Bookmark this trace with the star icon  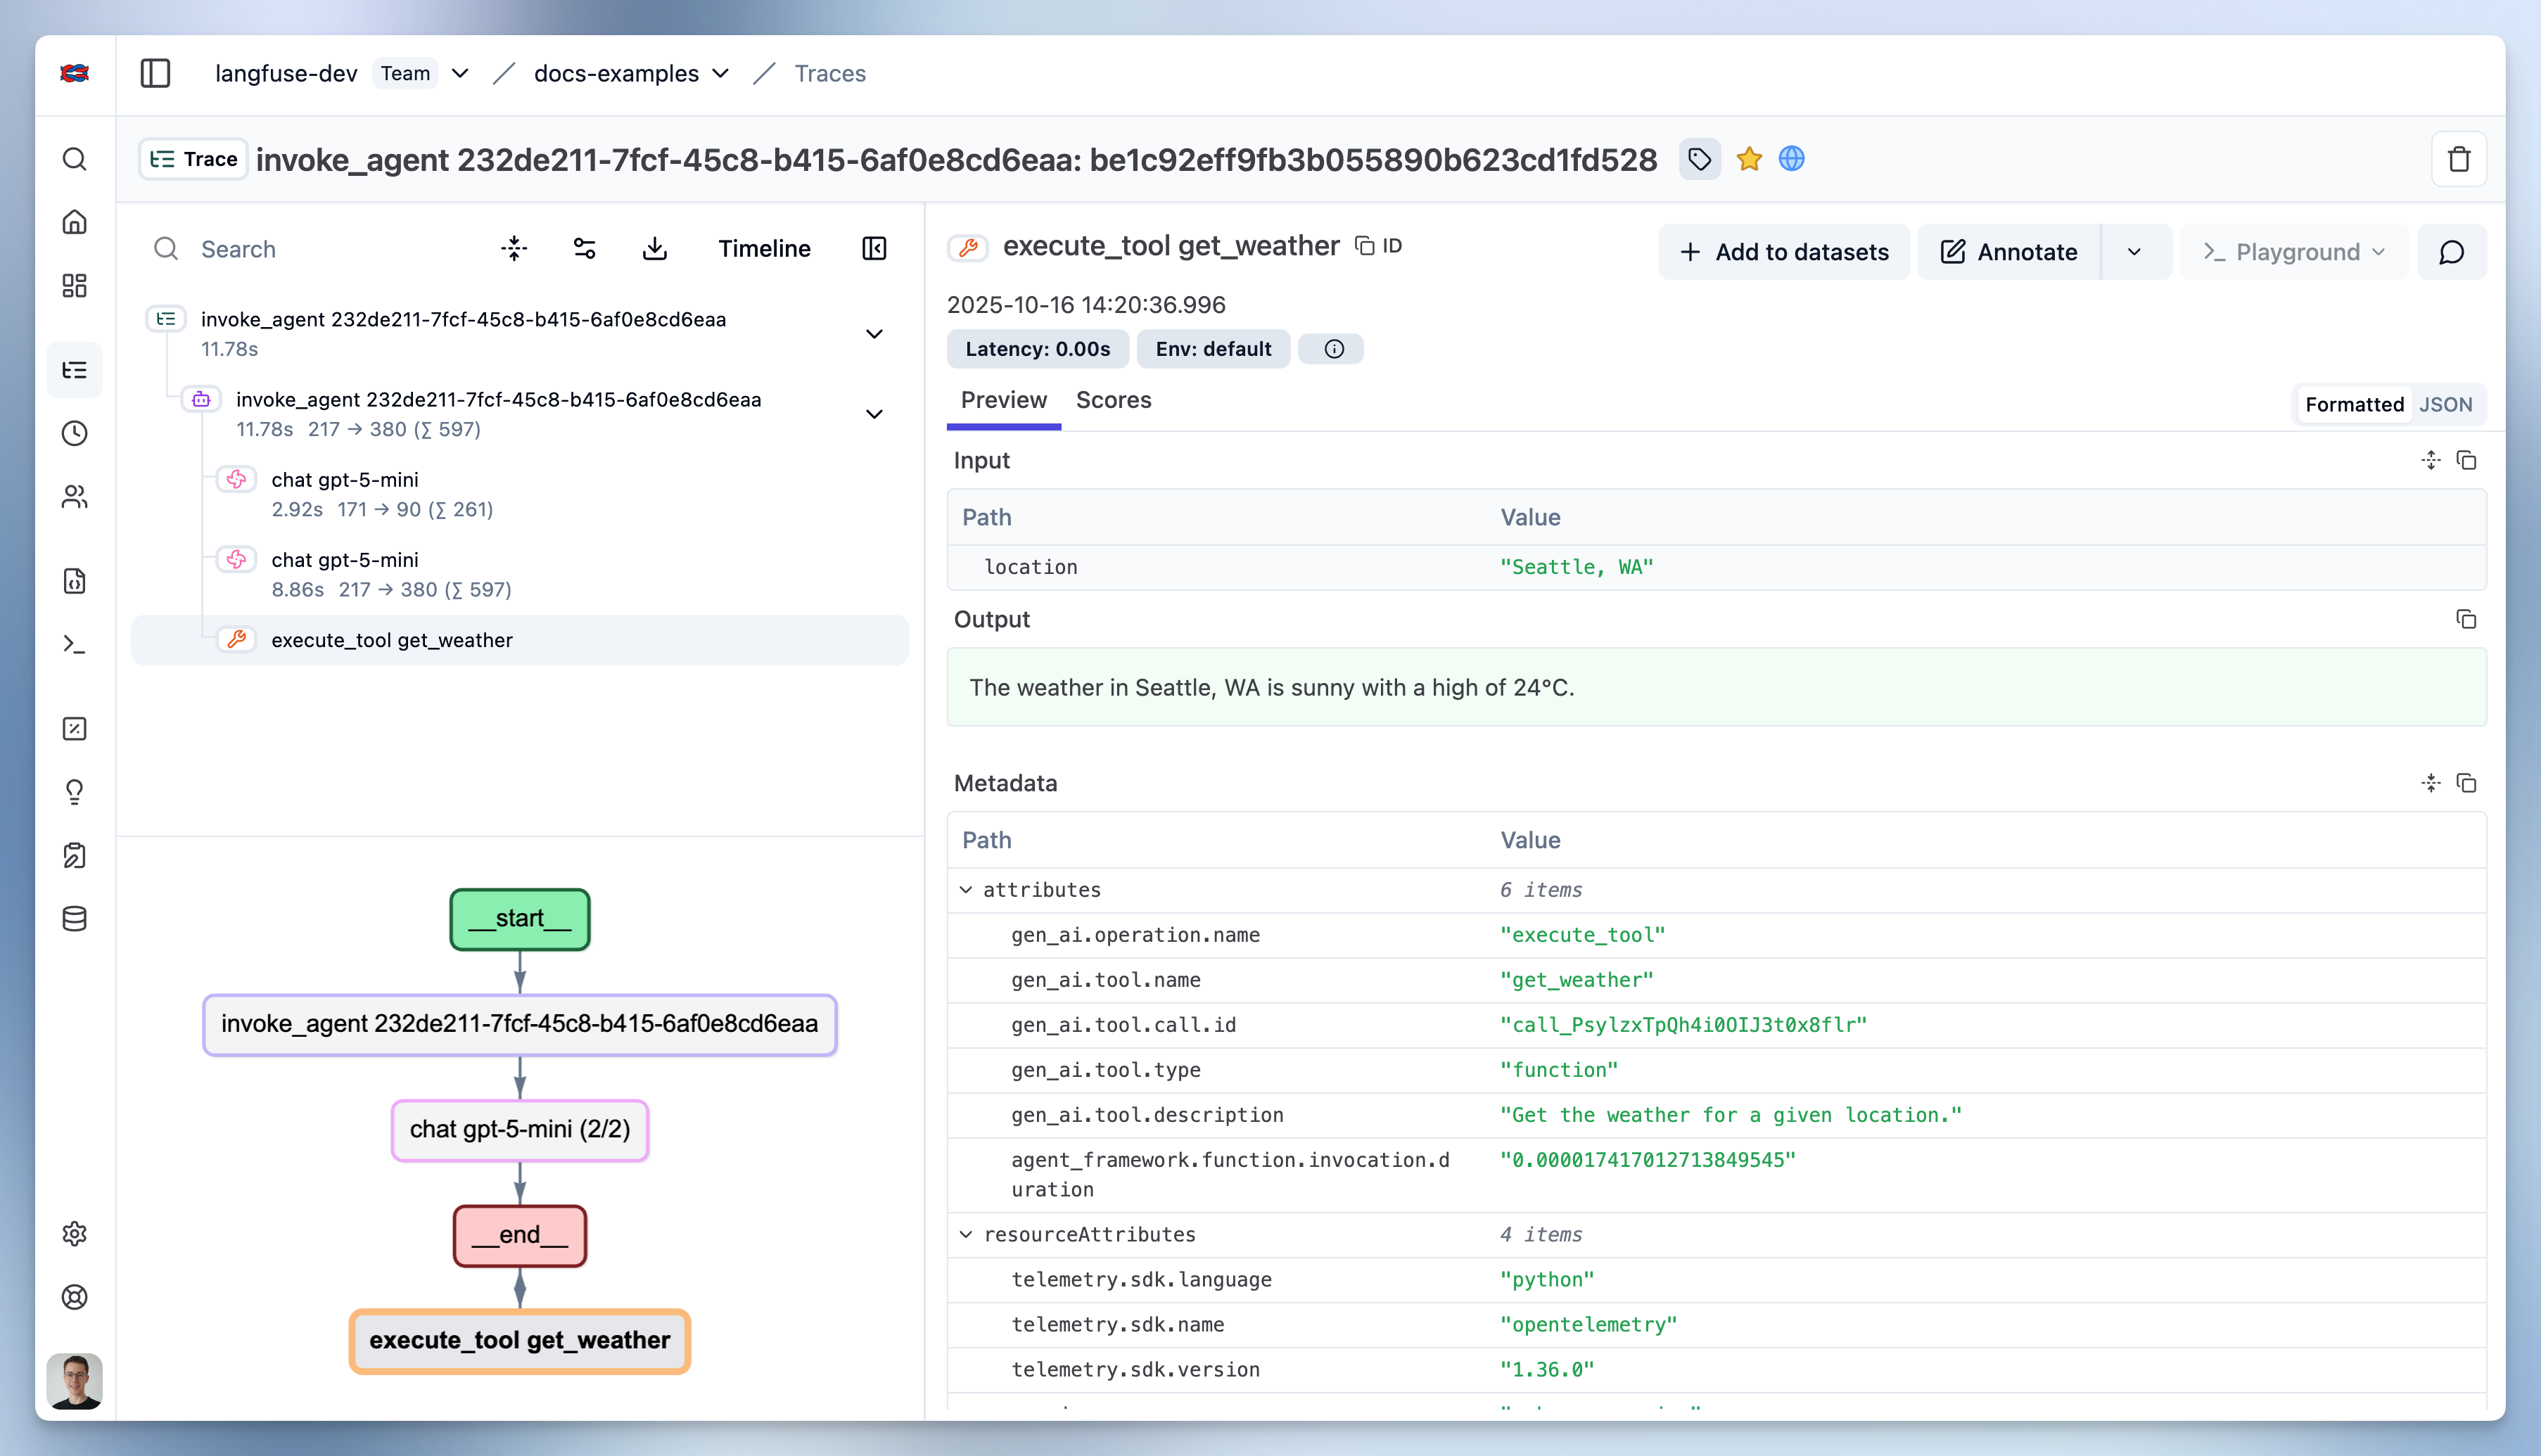[x=1749, y=159]
